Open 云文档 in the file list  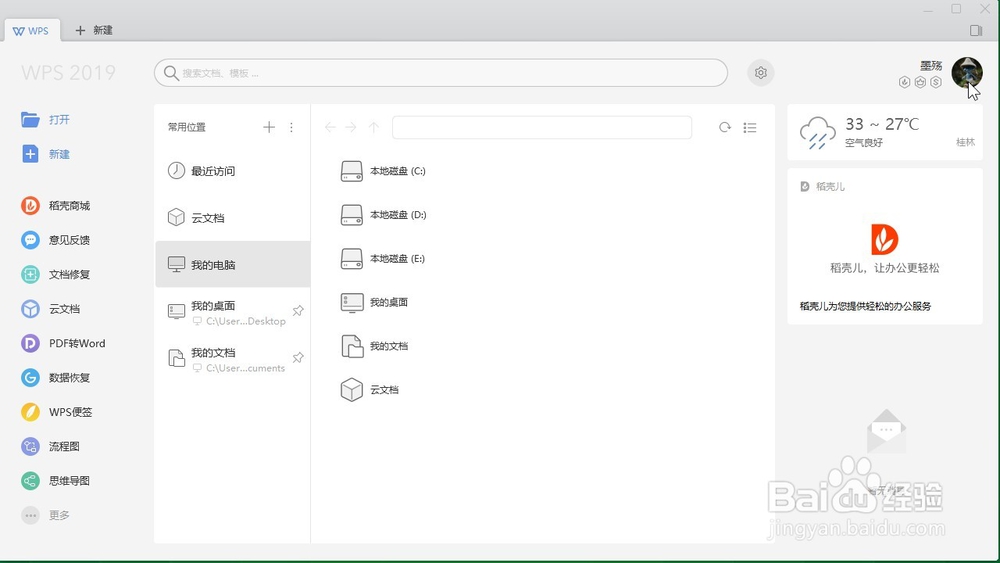(369, 390)
